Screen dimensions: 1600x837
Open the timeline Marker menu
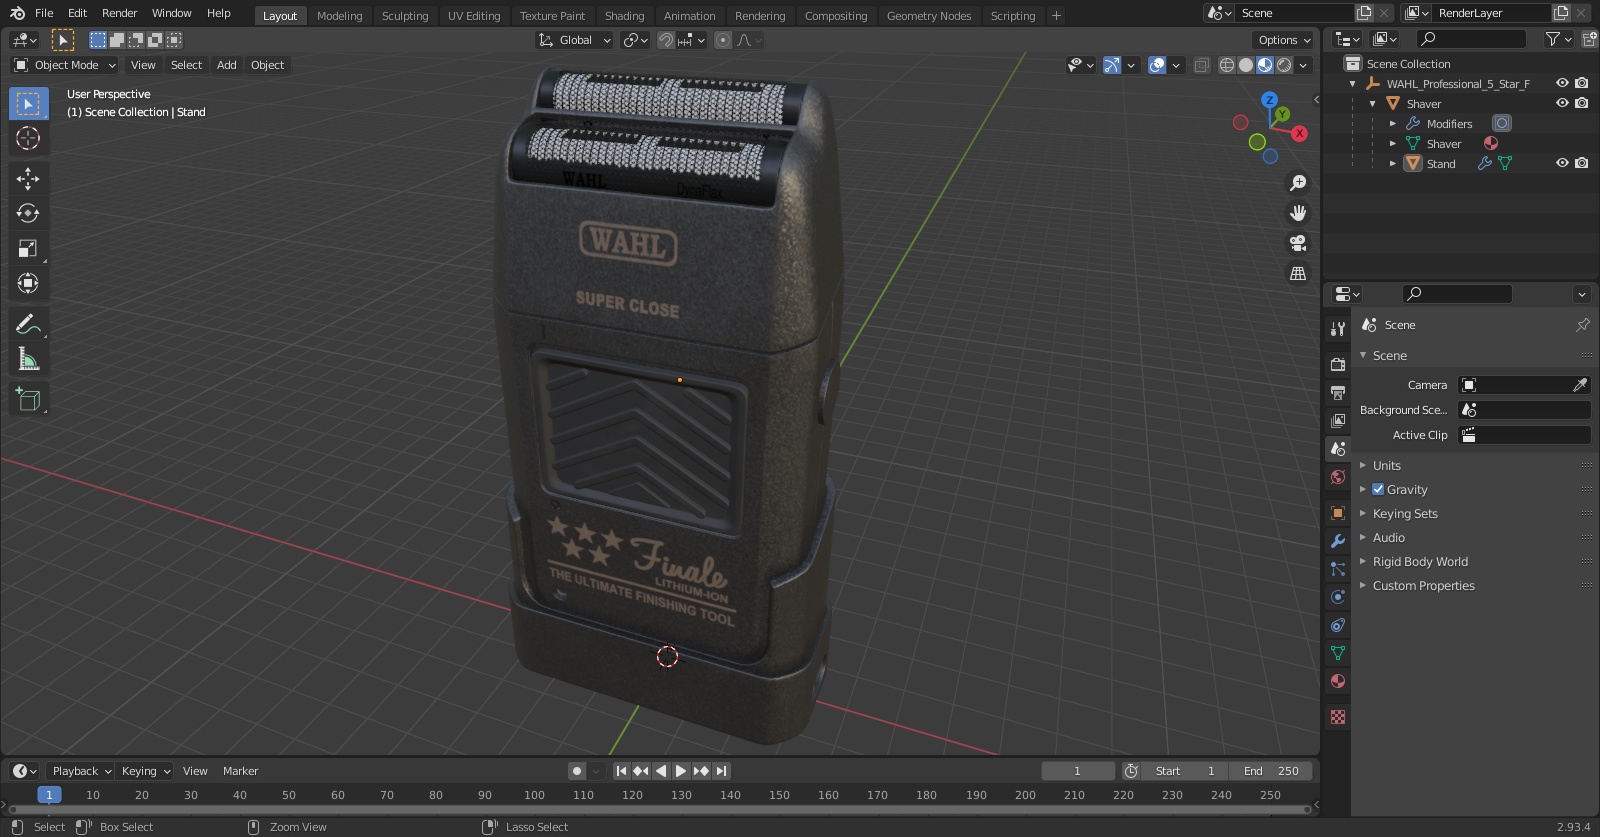pos(240,771)
